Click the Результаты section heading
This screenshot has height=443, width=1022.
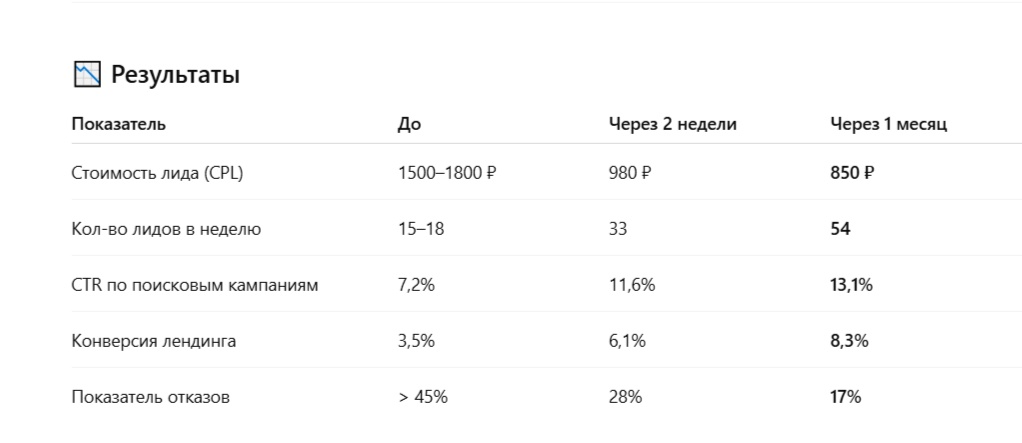tap(175, 75)
